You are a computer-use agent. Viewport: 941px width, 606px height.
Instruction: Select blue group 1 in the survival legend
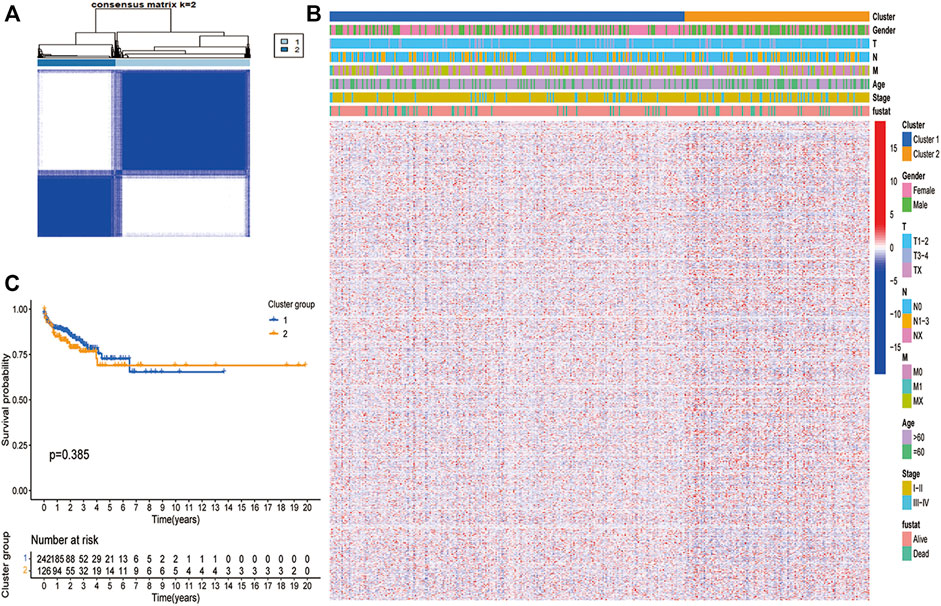click(279, 320)
